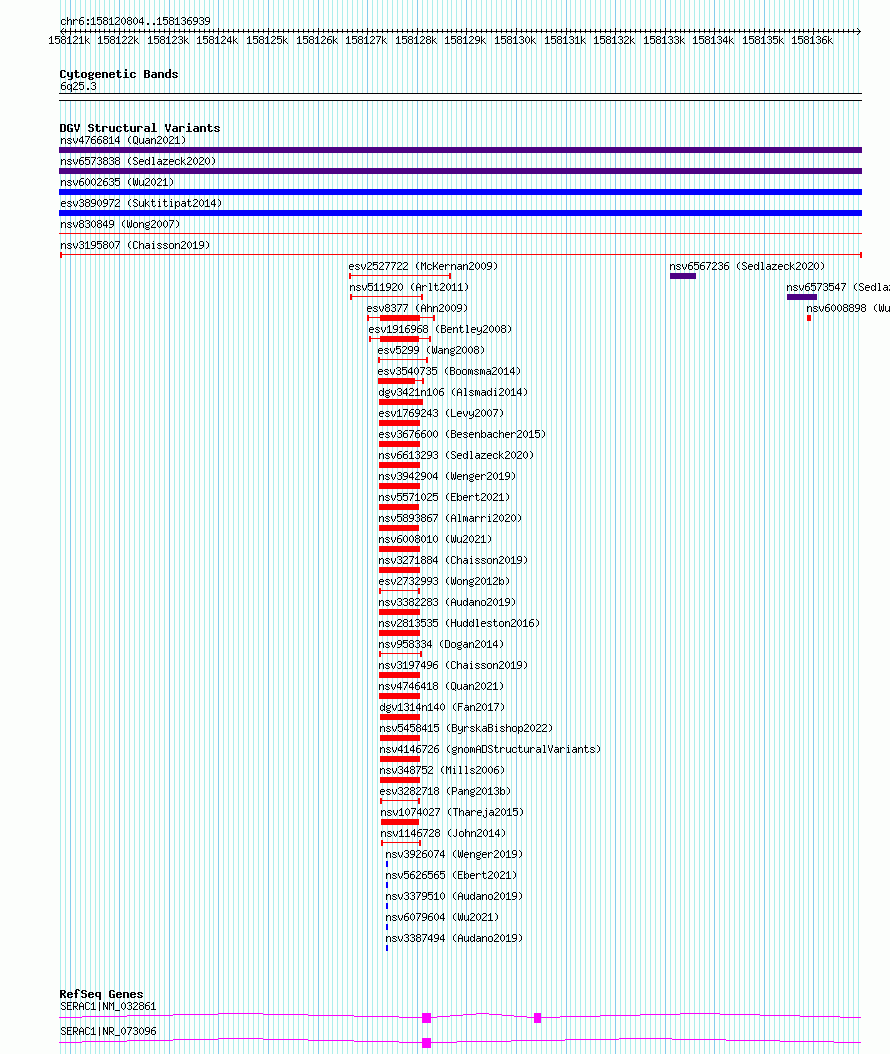Click the purple bar under nsv4766814 (Quan2021)
The height and width of the screenshot is (1054, 890).
tap(460, 150)
